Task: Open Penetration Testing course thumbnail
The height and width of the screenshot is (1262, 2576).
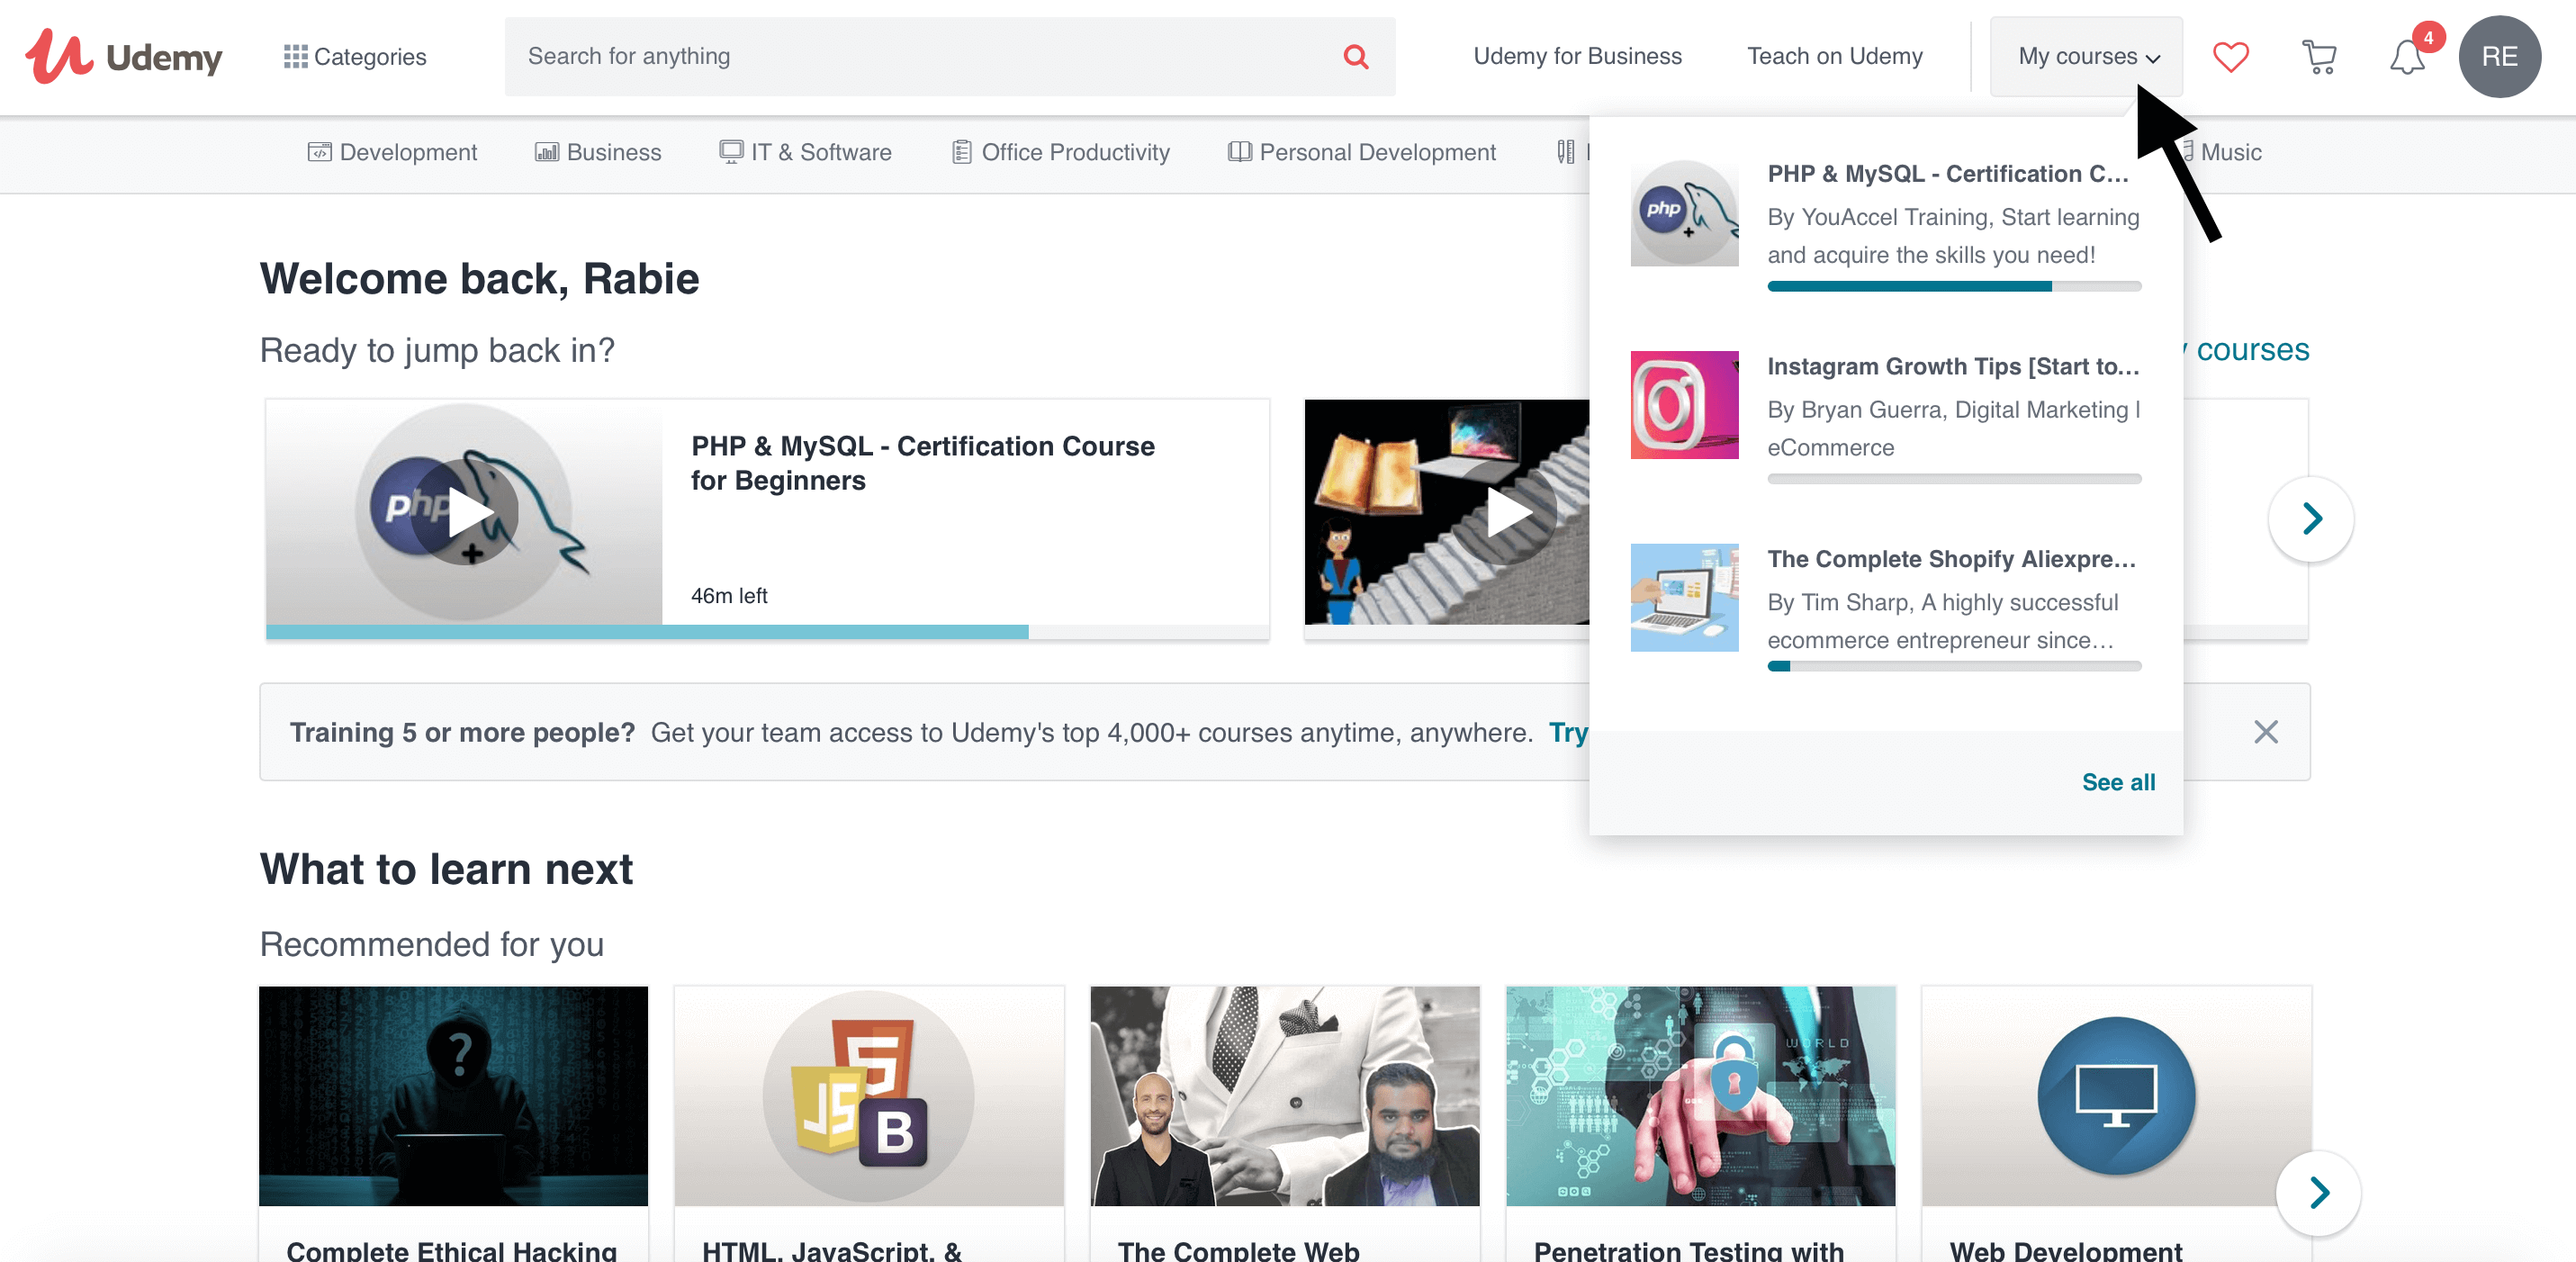Action: [1700, 1096]
